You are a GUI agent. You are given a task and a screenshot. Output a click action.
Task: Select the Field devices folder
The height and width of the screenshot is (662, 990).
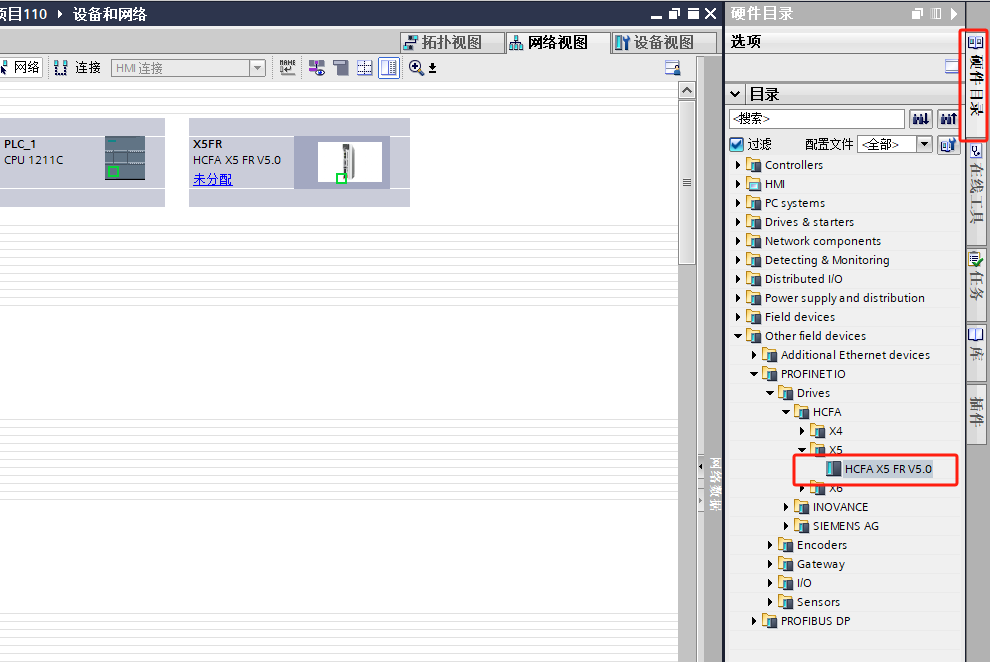pos(800,317)
